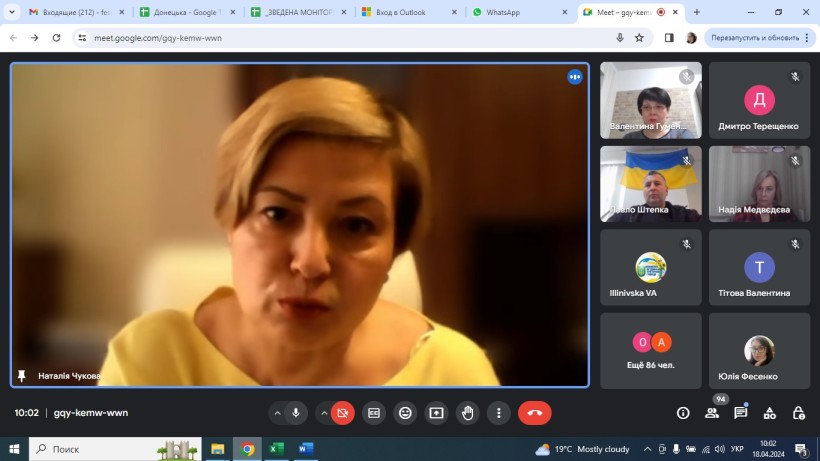Open meeting details info icon
Viewport: 820px width, 461px height.
pyautogui.click(x=683, y=413)
